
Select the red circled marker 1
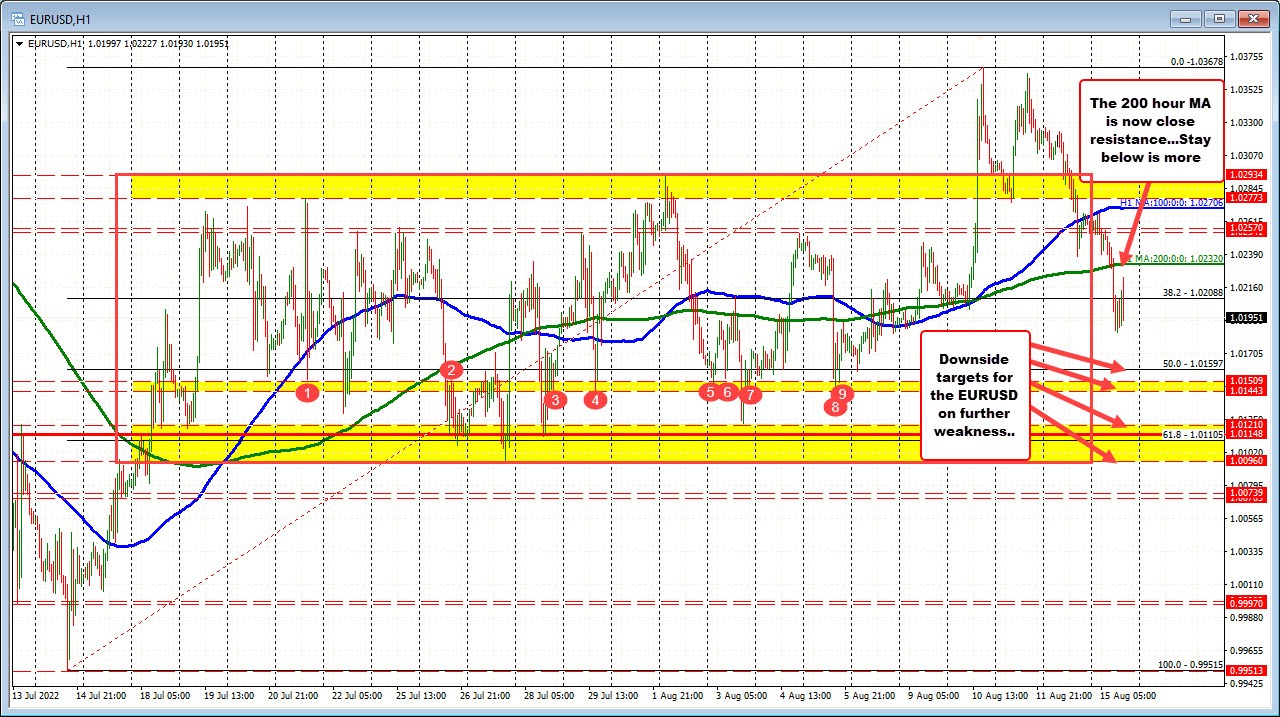(x=307, y=393)
